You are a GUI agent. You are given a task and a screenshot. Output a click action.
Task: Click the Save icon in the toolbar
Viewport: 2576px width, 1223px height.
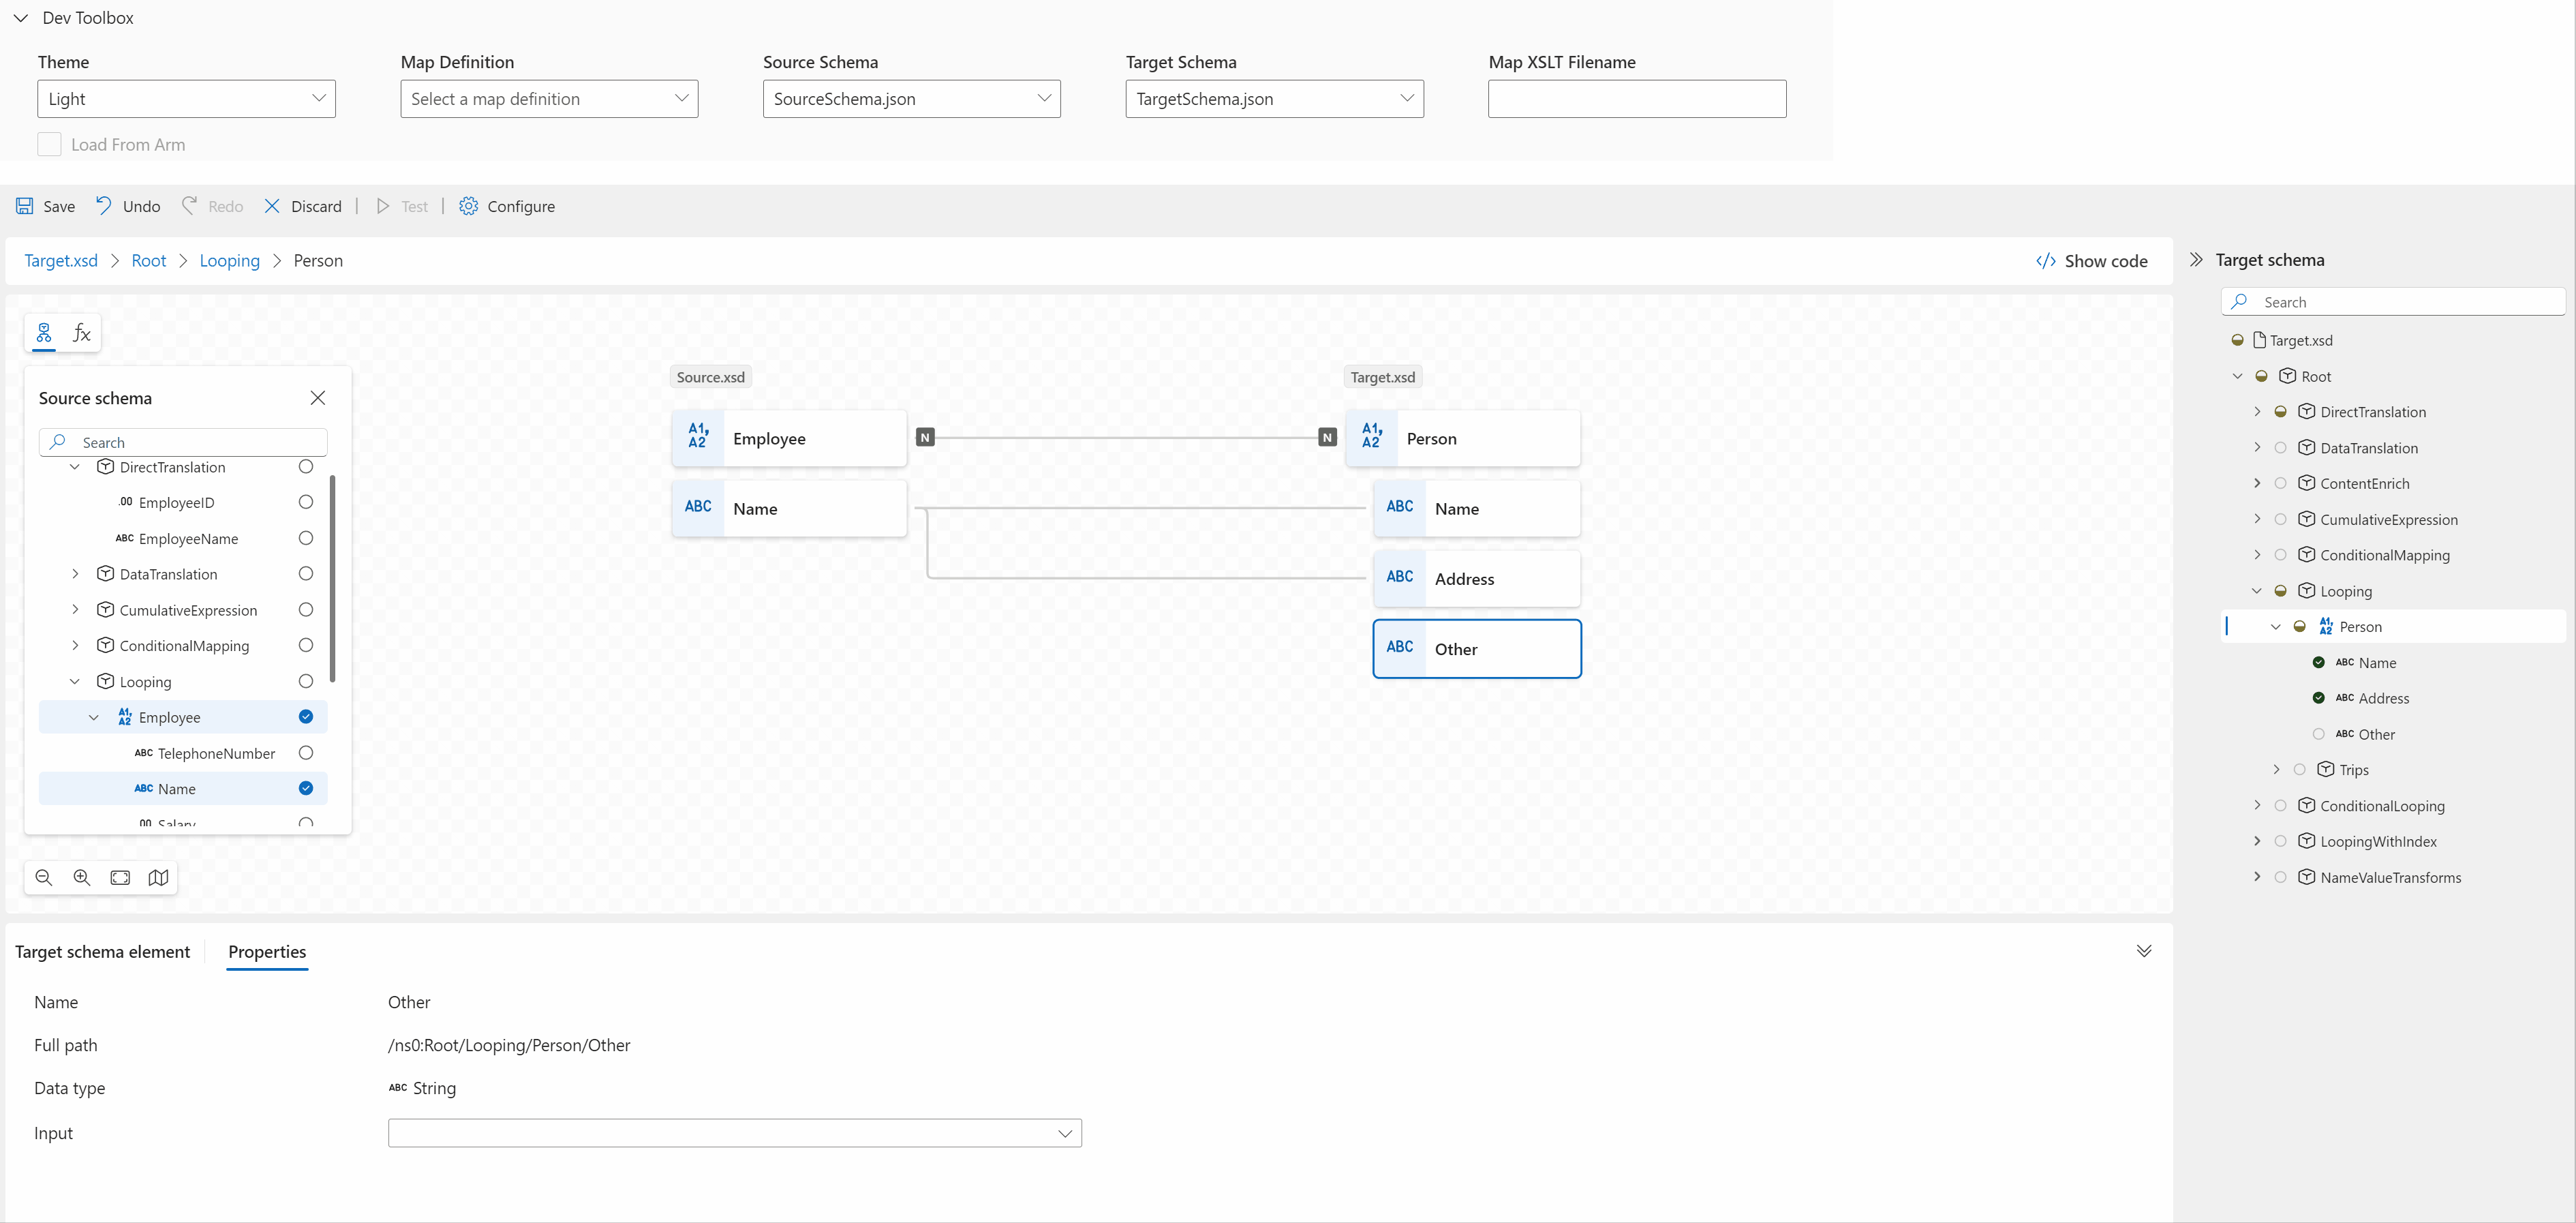pyautogui.click(x=24, y=206)
